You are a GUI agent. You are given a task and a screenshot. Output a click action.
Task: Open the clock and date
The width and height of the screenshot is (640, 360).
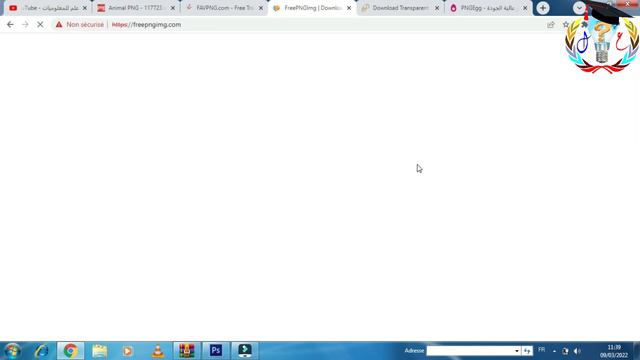(x=613, y=351)
